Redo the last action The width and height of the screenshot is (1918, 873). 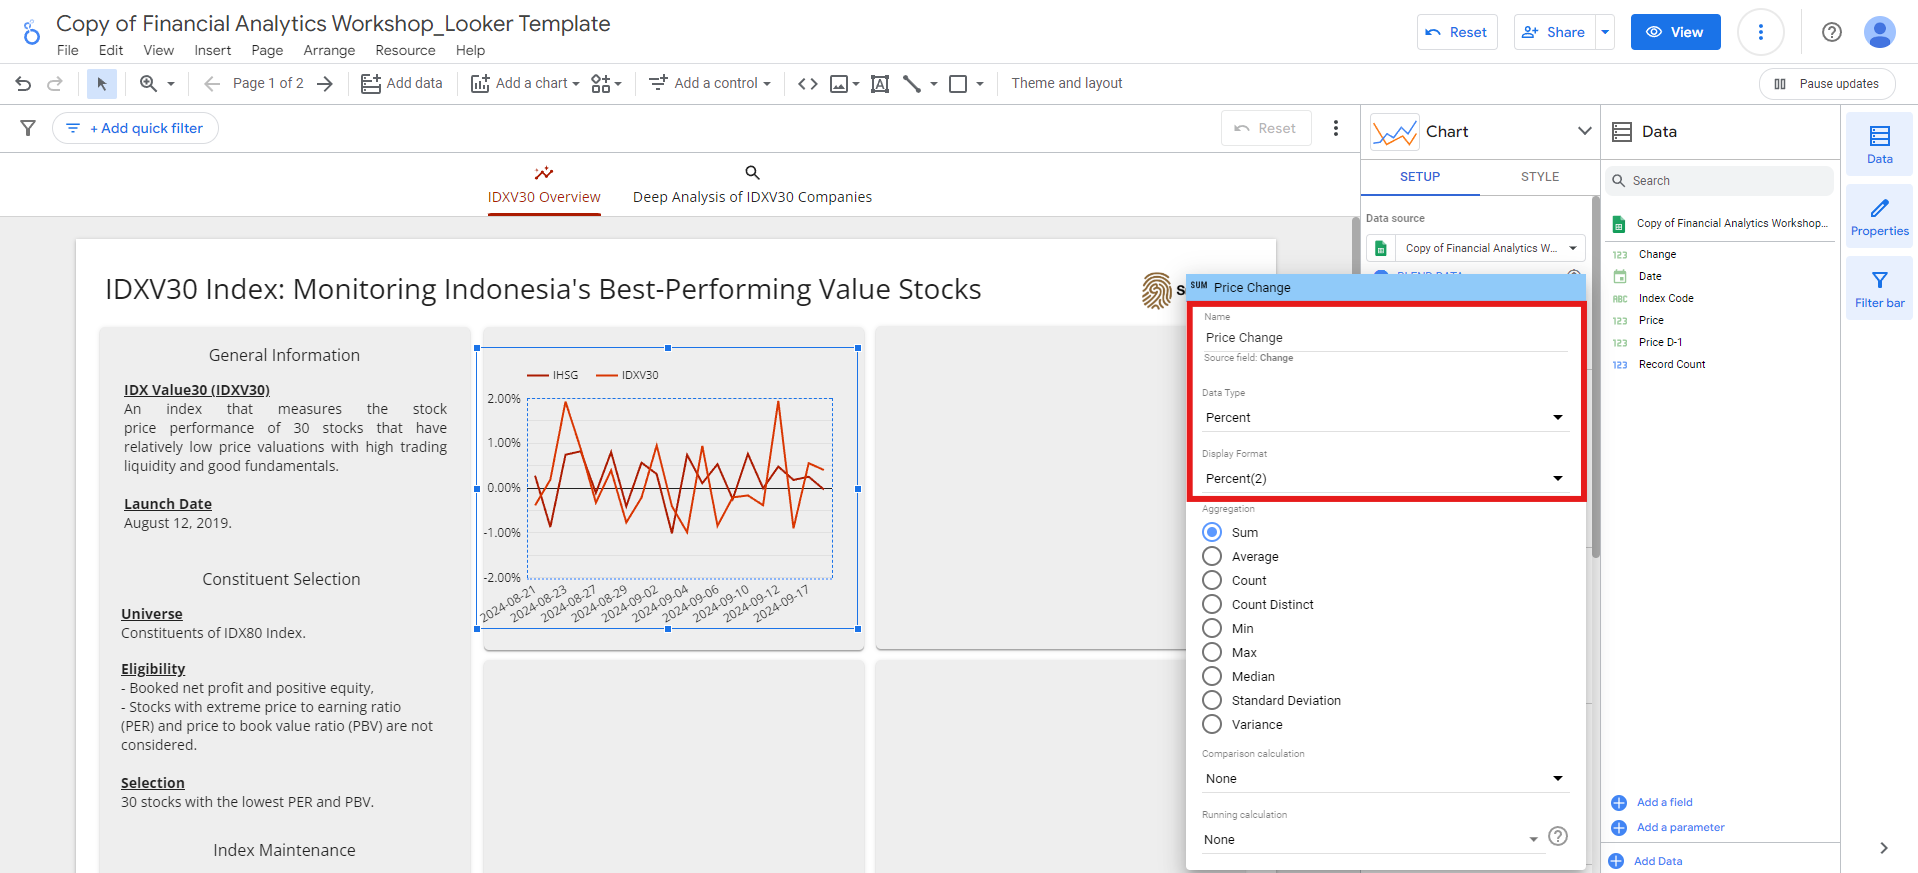tap(55, 84)
